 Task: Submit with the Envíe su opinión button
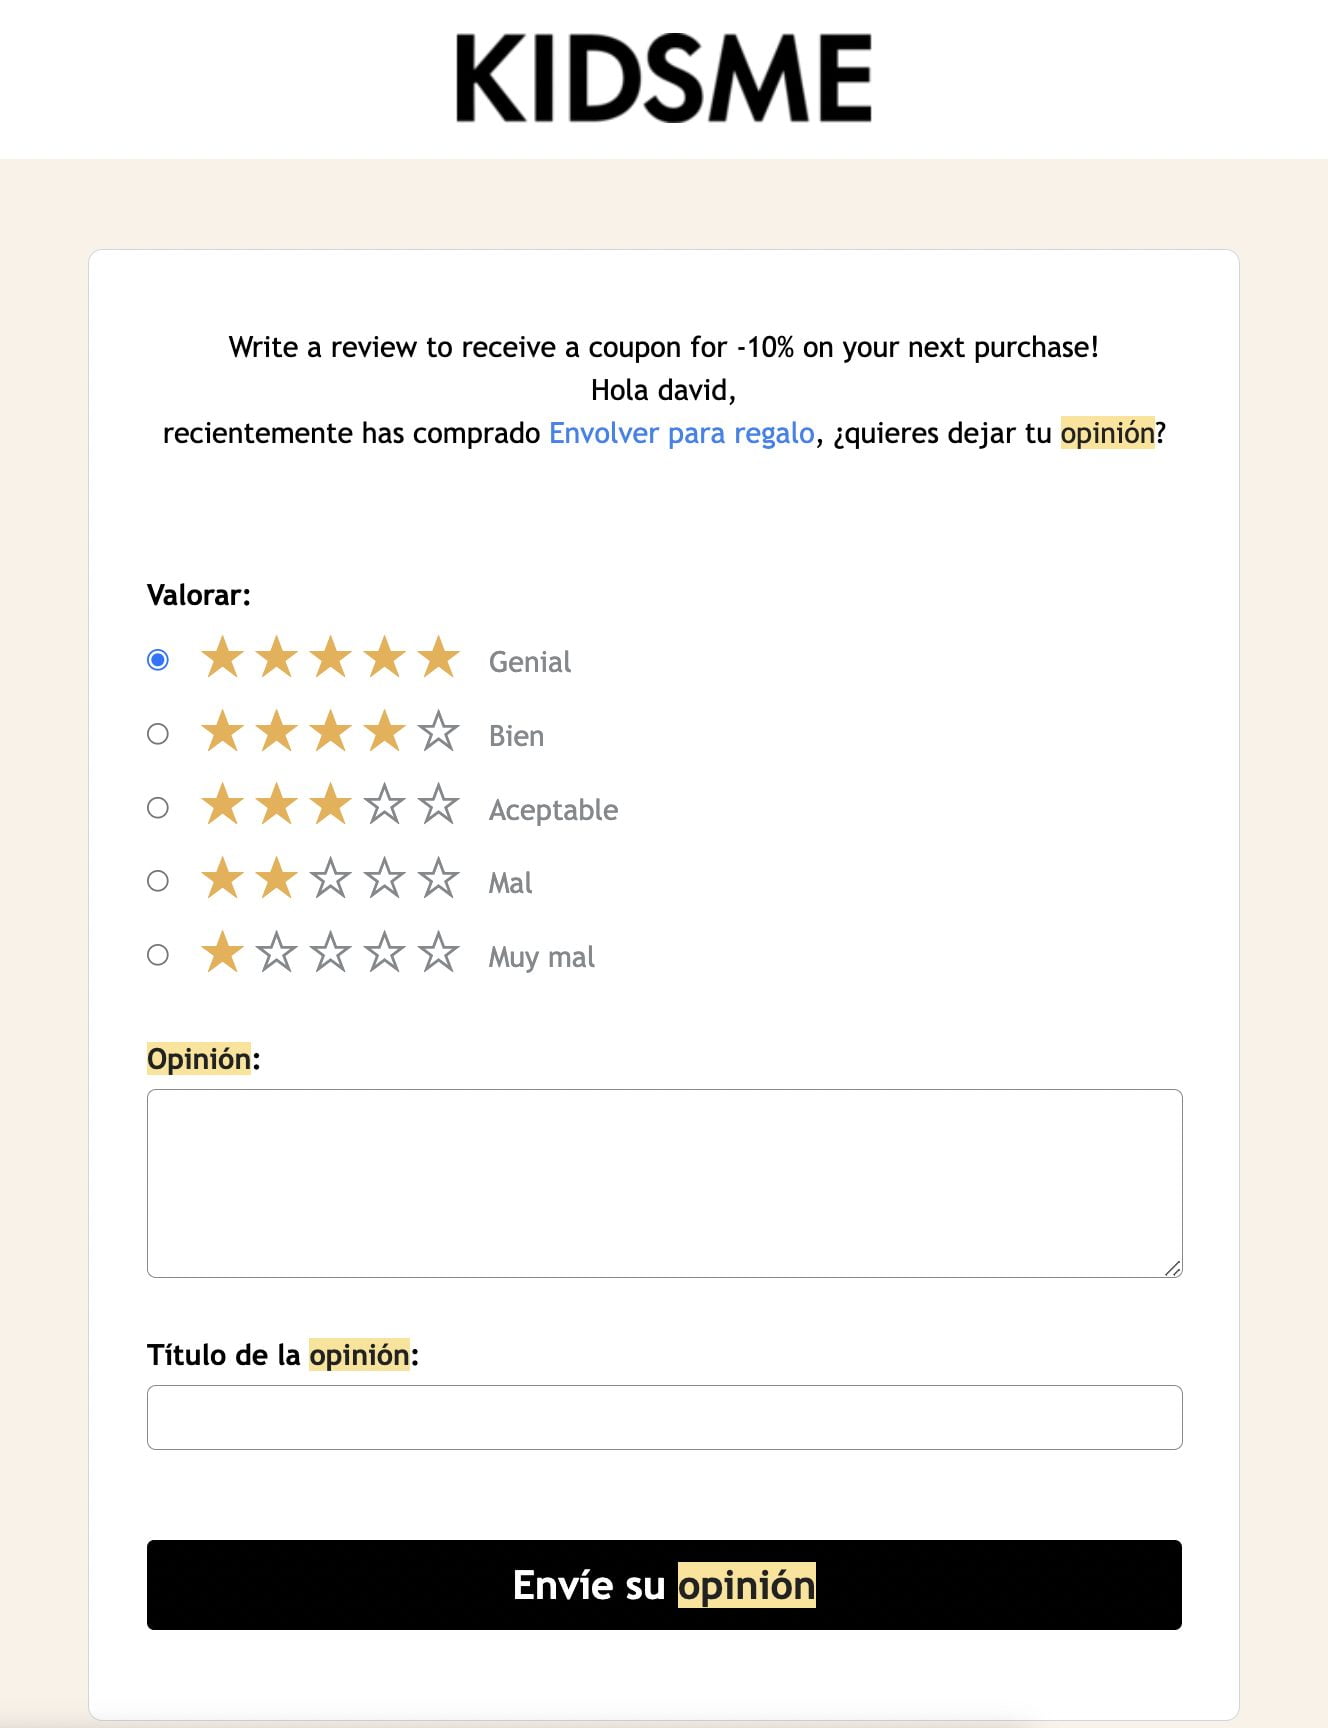pos(664,1585)
